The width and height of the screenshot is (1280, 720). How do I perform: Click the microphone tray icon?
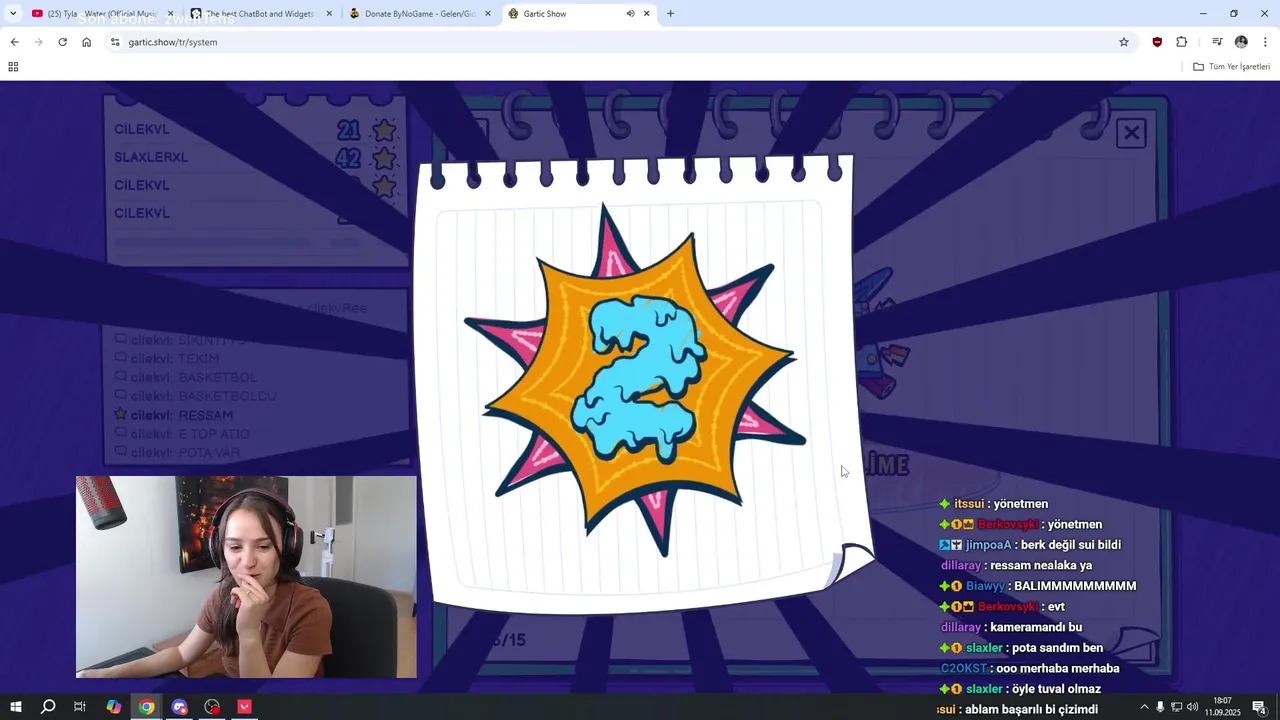click(x=1160, y=707)
